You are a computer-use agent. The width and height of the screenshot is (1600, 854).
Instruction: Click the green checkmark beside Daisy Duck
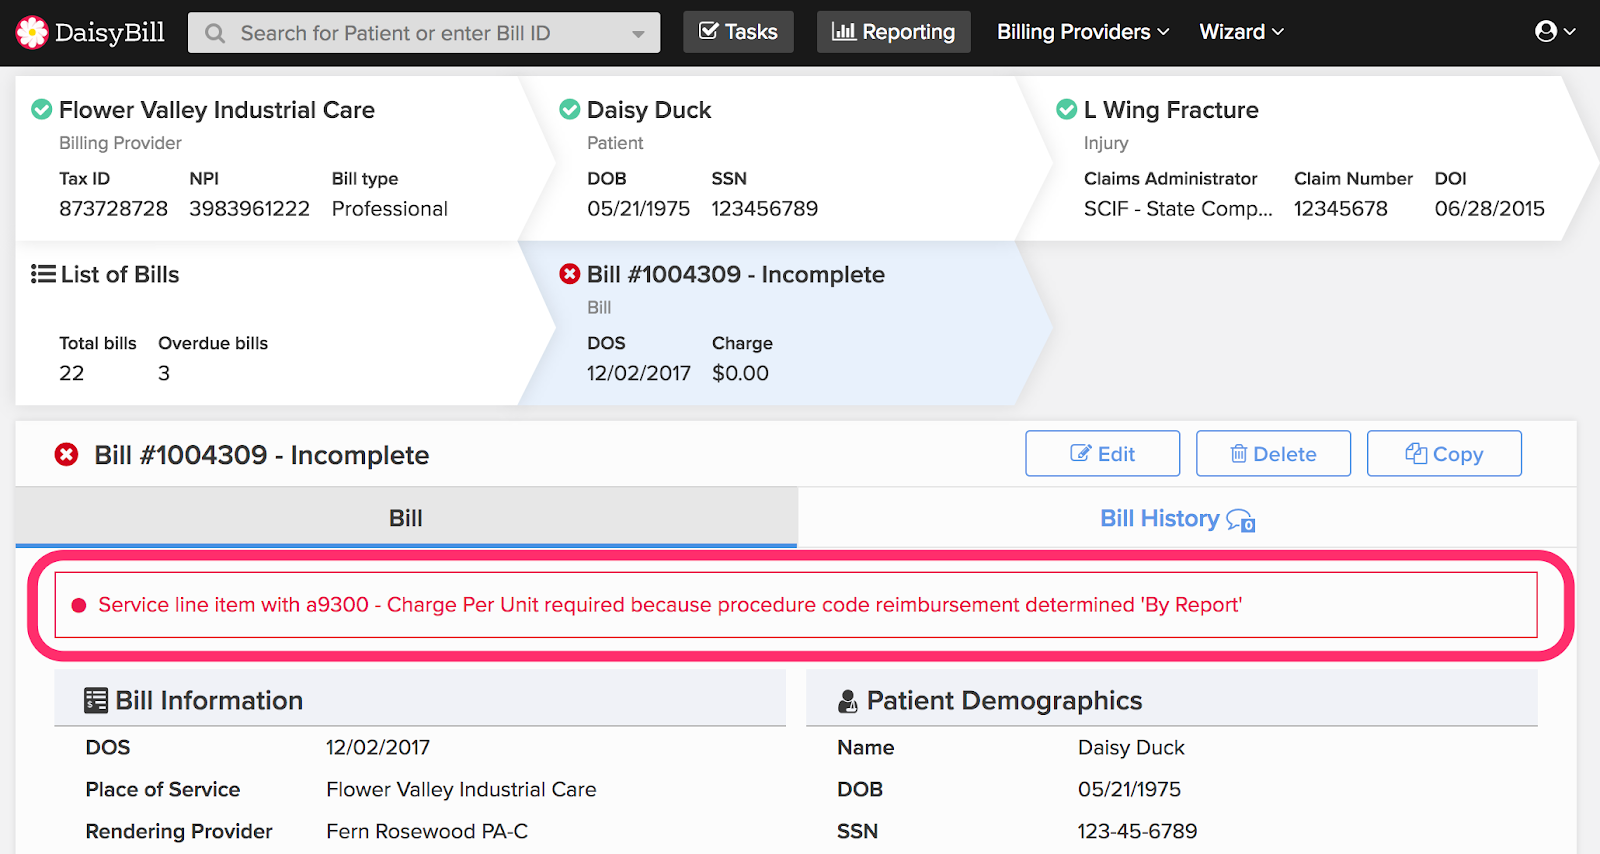570,109
